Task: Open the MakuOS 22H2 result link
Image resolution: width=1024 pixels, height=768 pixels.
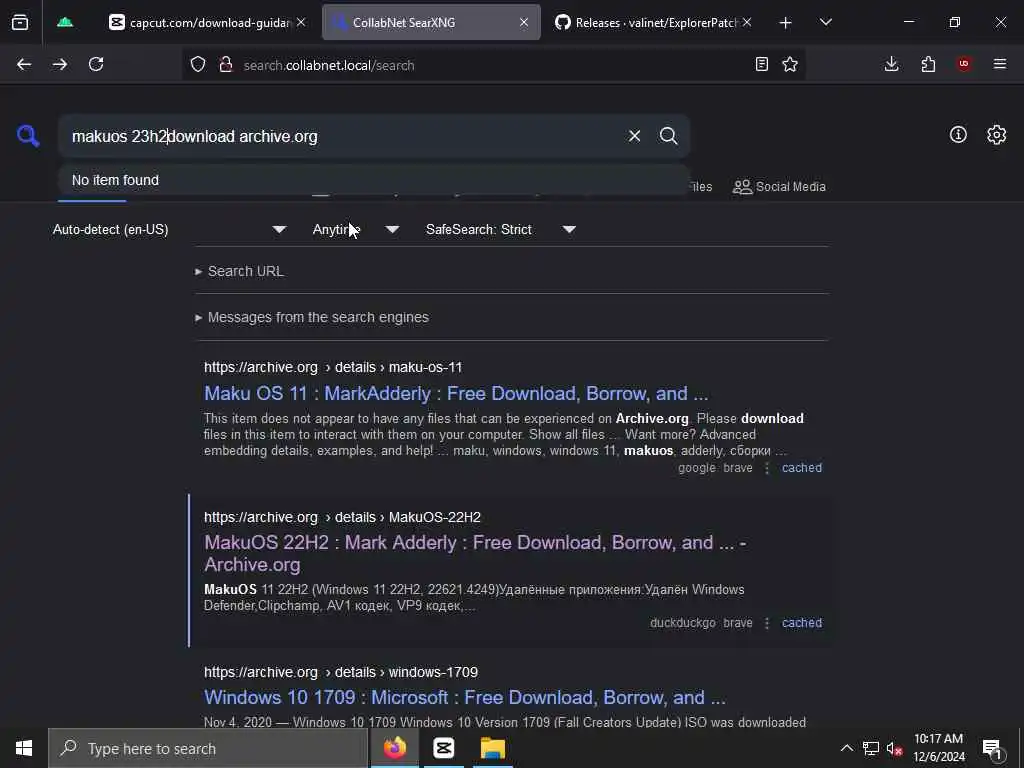Action: [x=475, y=553]
